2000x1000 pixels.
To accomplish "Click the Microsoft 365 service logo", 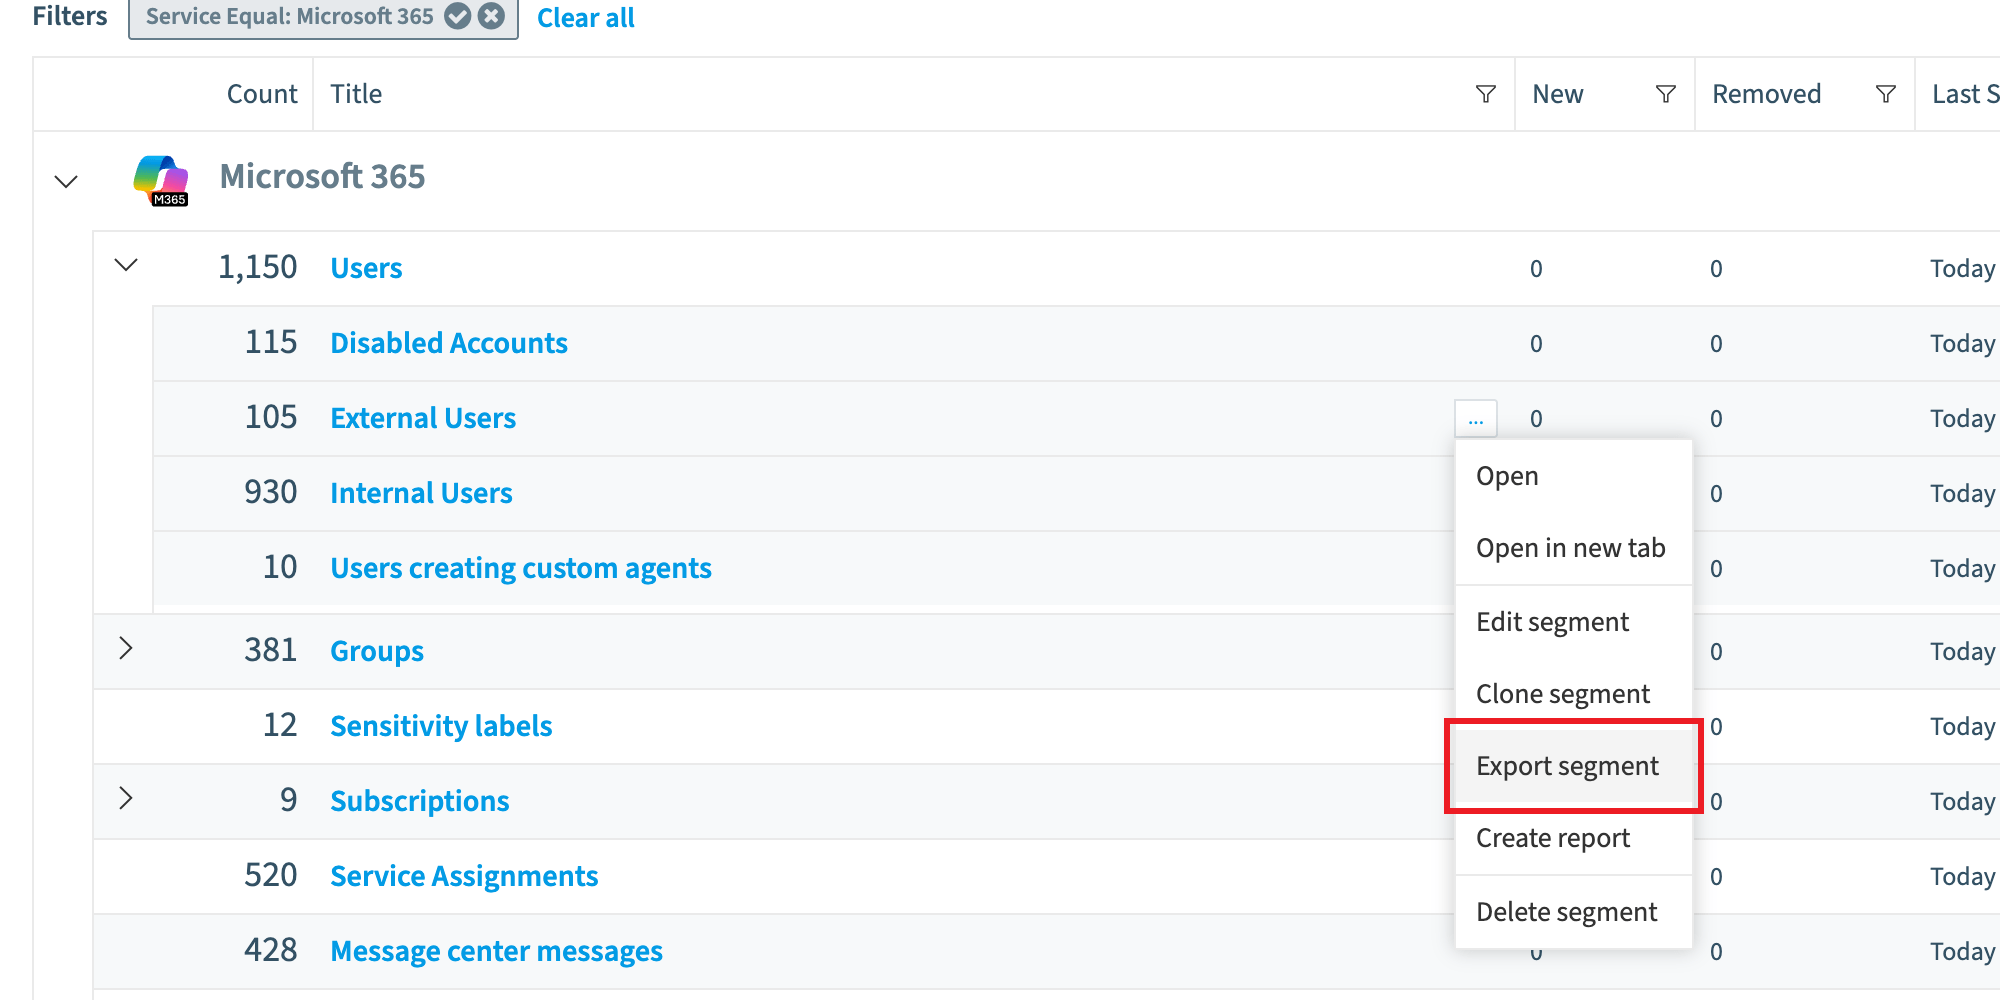I will coord(161,180).
